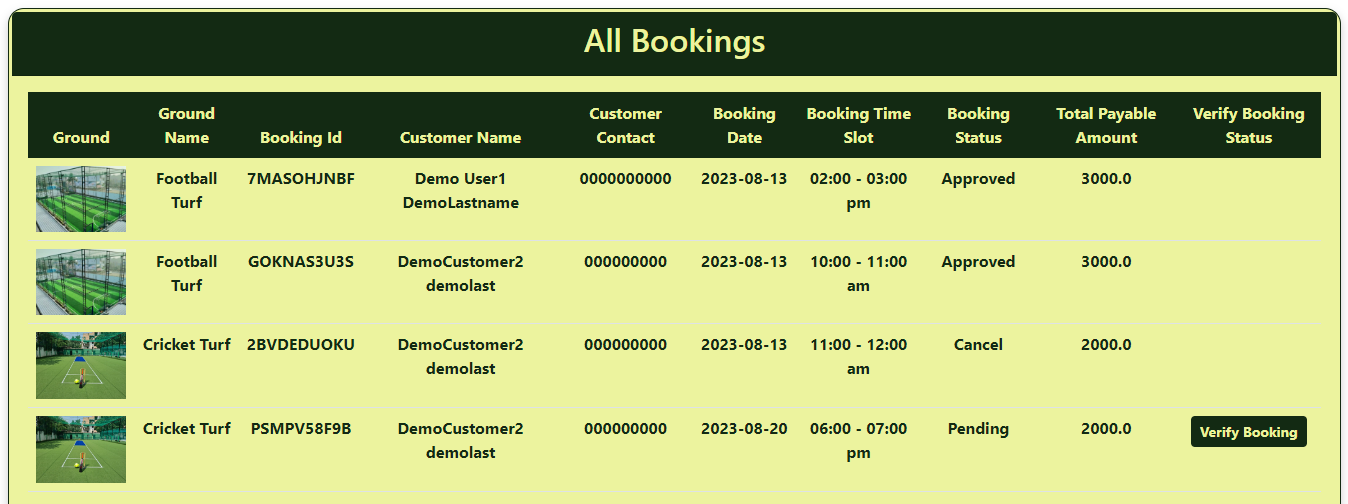Click time slot 02:00 - 03:00 pm
Screen dimensions: 1348x504
click(858, 191)
